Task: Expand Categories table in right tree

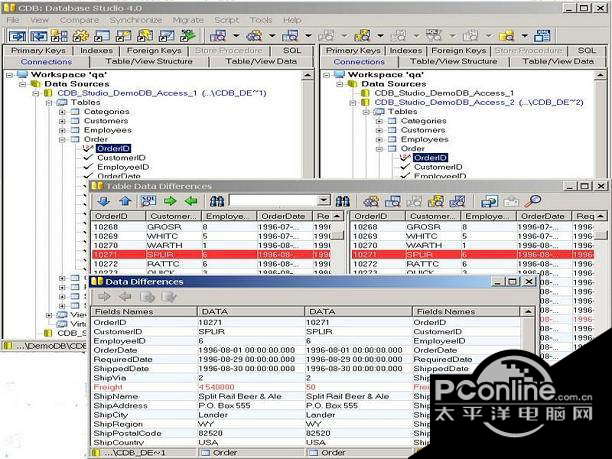Action: pos(379,121)
